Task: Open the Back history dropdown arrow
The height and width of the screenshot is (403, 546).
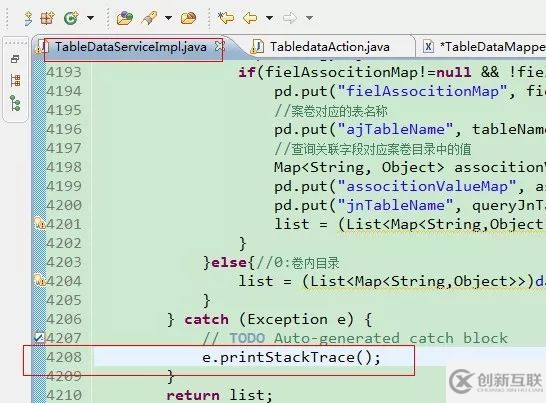Action: point(269,18)
